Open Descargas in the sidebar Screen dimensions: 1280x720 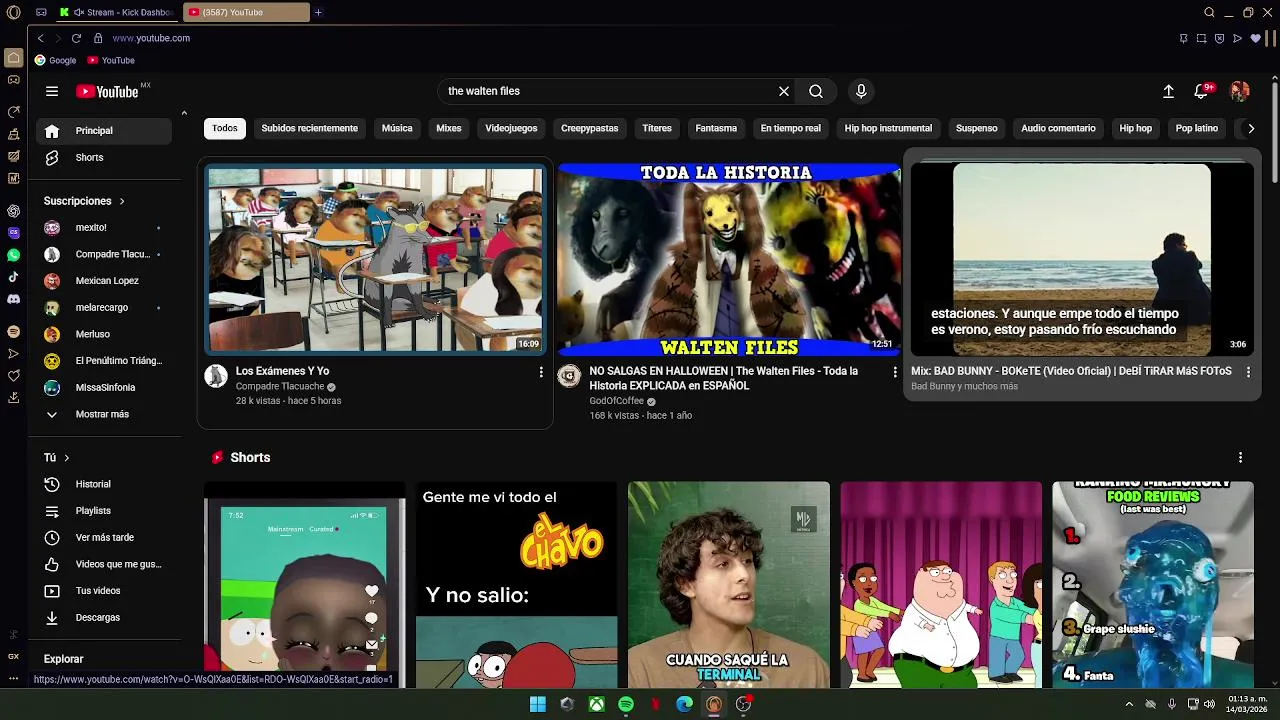(x=104, y=618)
